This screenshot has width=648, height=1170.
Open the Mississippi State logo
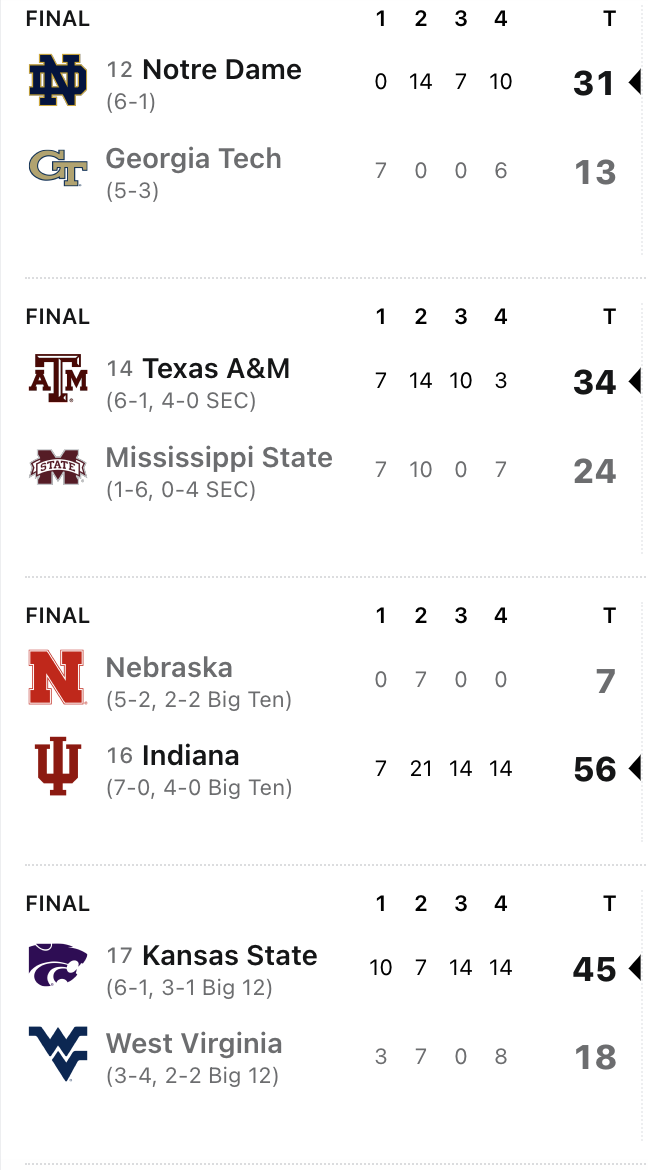click(57, 467)
